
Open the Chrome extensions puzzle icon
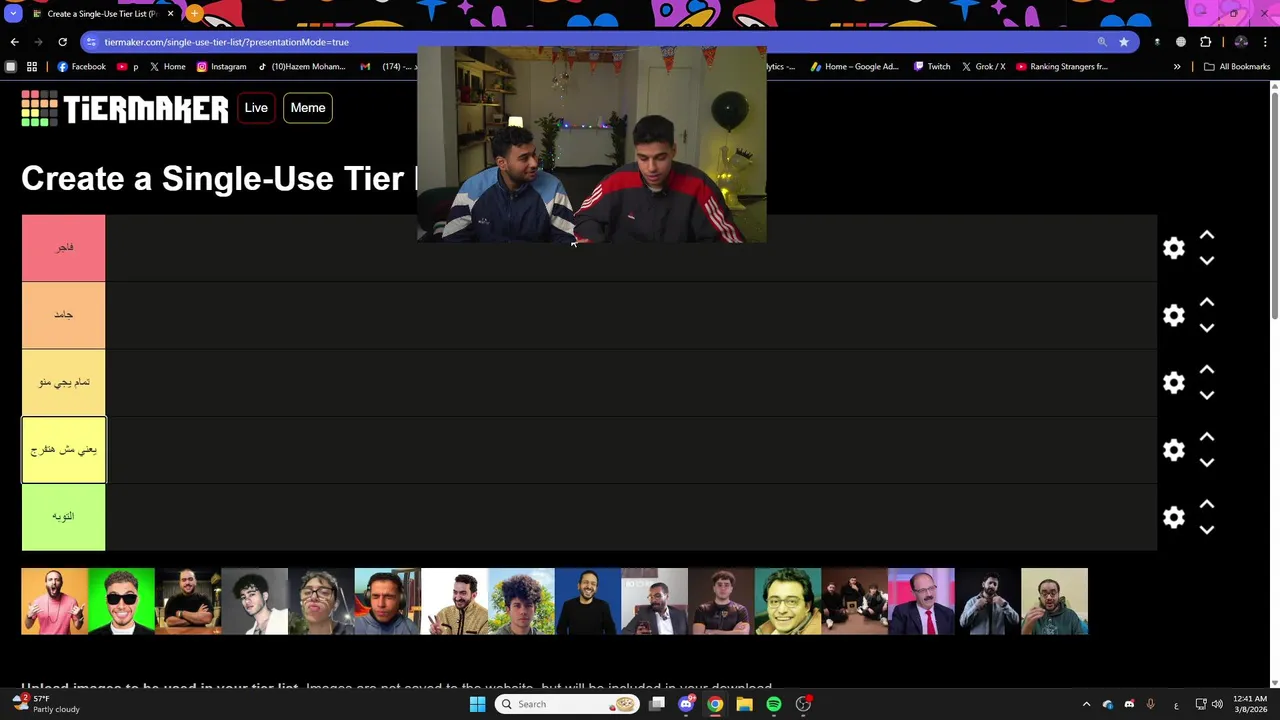tap(1205, 42)
